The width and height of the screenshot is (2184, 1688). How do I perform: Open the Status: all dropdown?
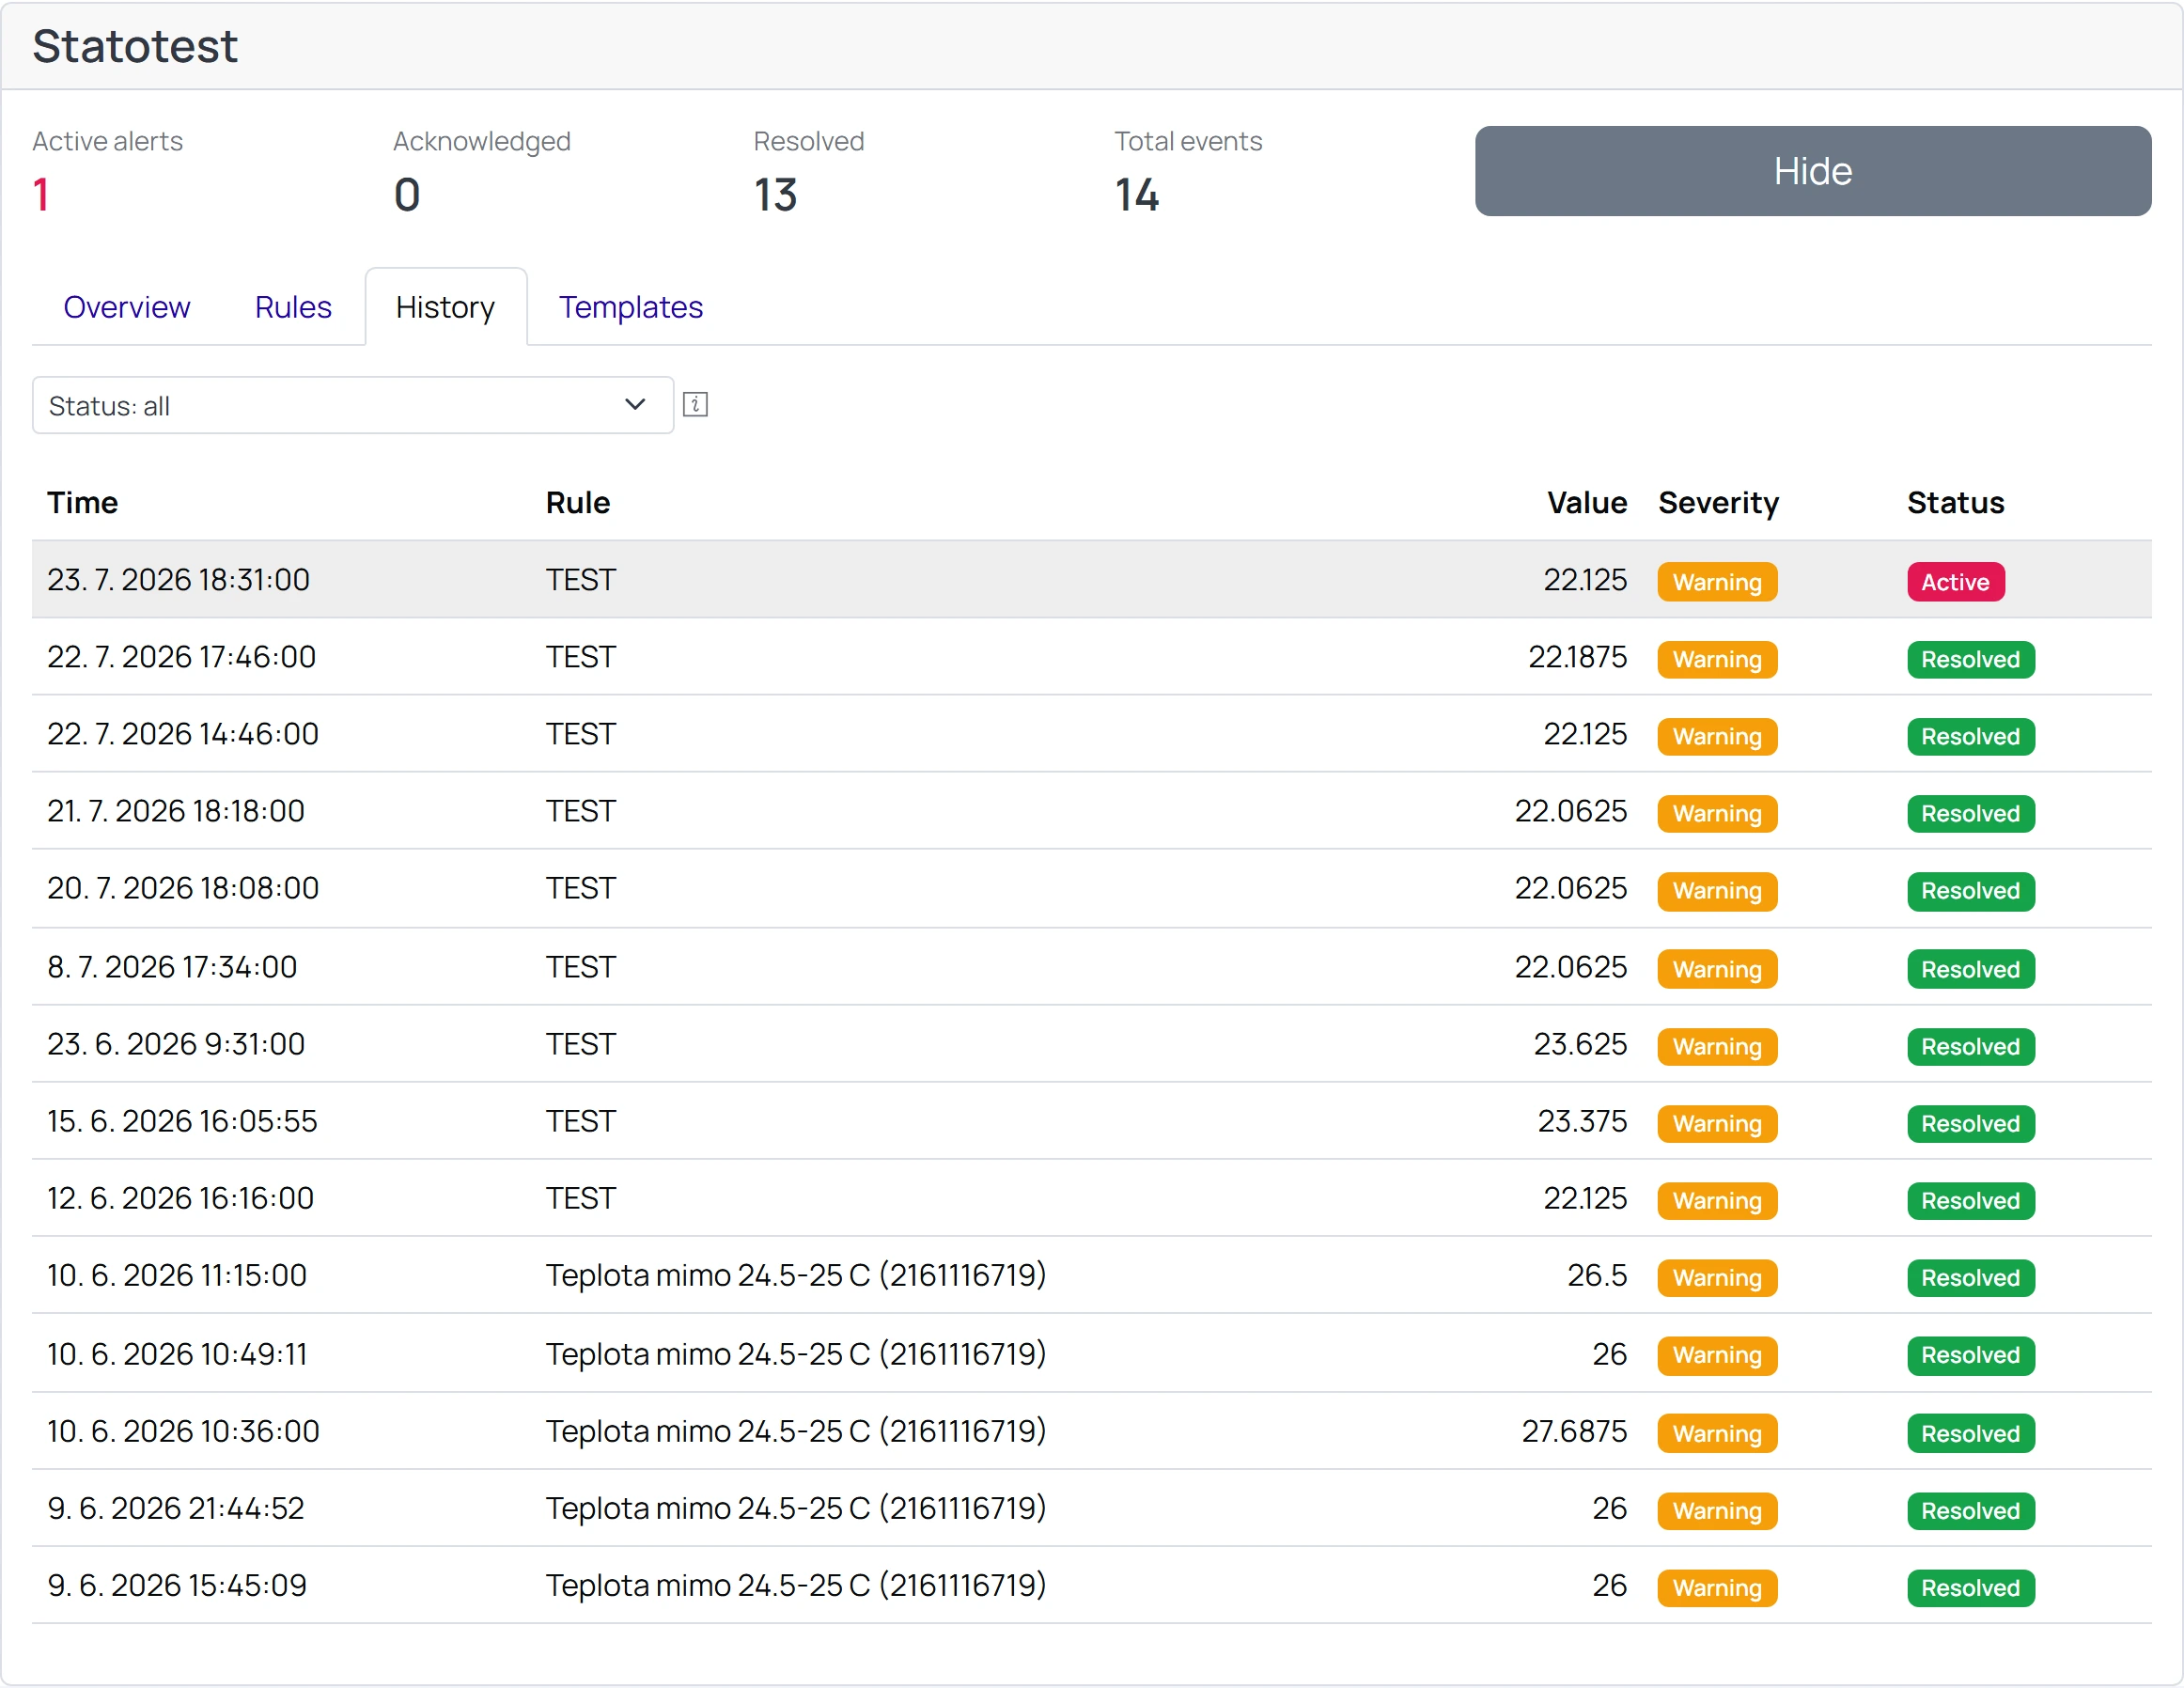tap(353, 405)
